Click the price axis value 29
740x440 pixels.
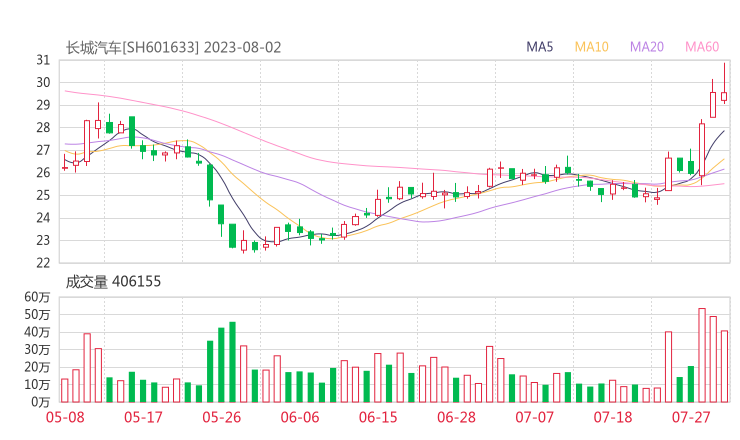pos(43,105)
